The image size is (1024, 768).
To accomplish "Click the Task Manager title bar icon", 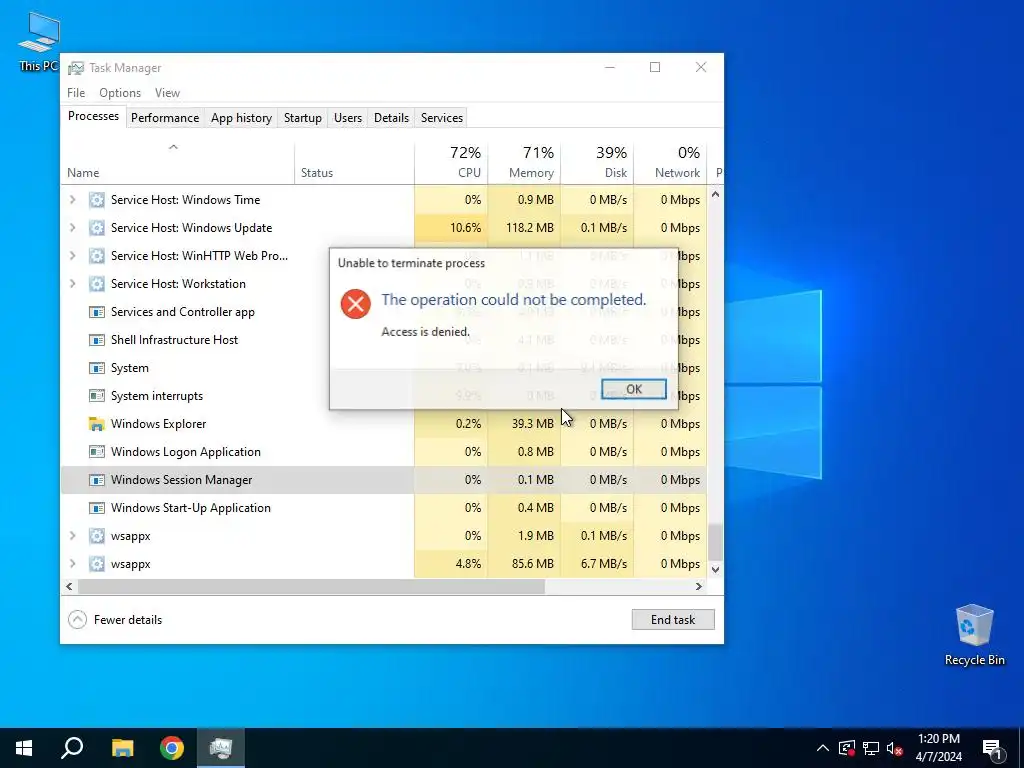I will click(x=76, y=68).
